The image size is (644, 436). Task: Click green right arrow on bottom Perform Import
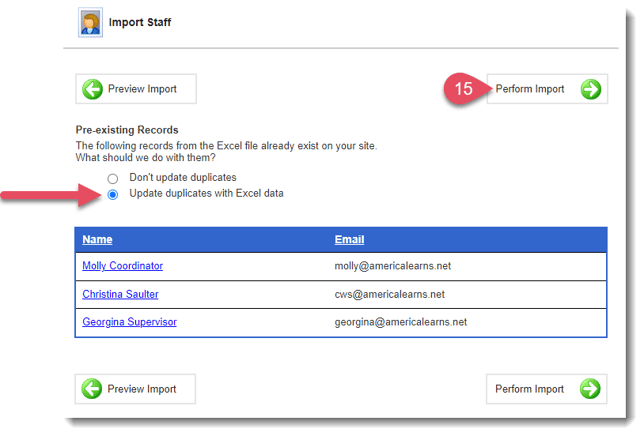(591, 389)
